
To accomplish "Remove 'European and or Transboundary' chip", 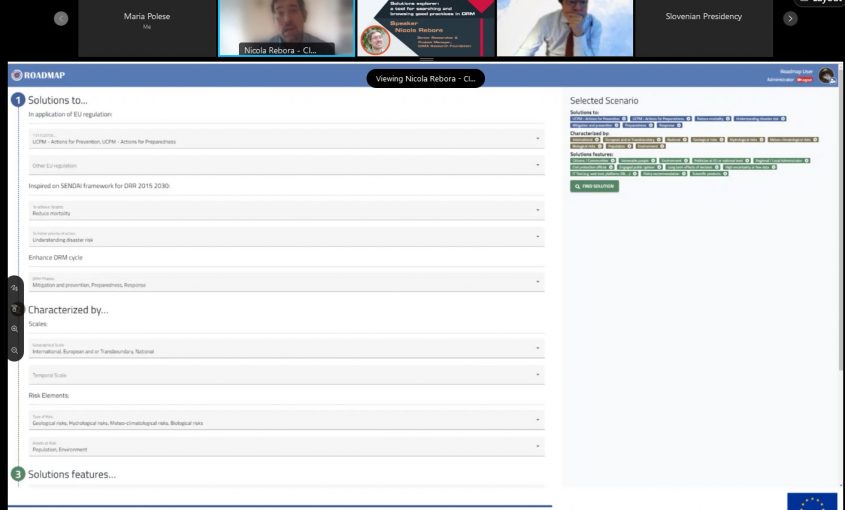I will (x=659, y=140).
